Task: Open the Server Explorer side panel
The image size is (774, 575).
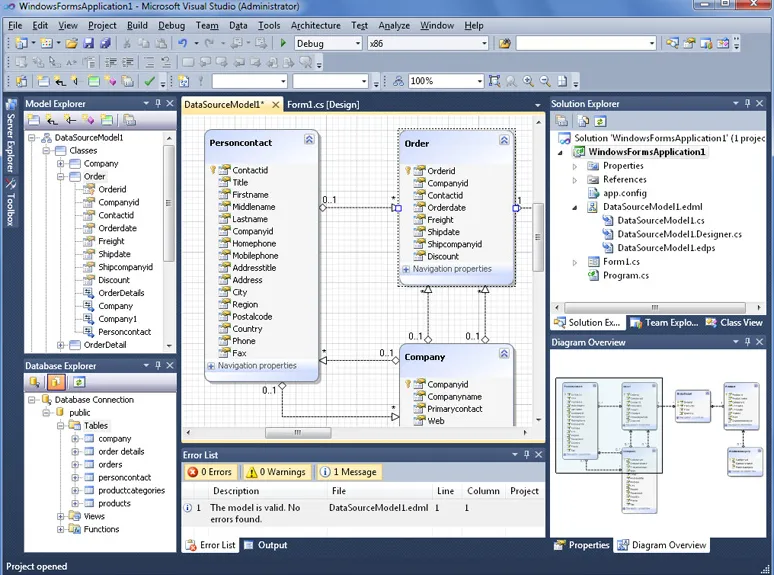Action: pyautogui.click(x=11, y=136)
